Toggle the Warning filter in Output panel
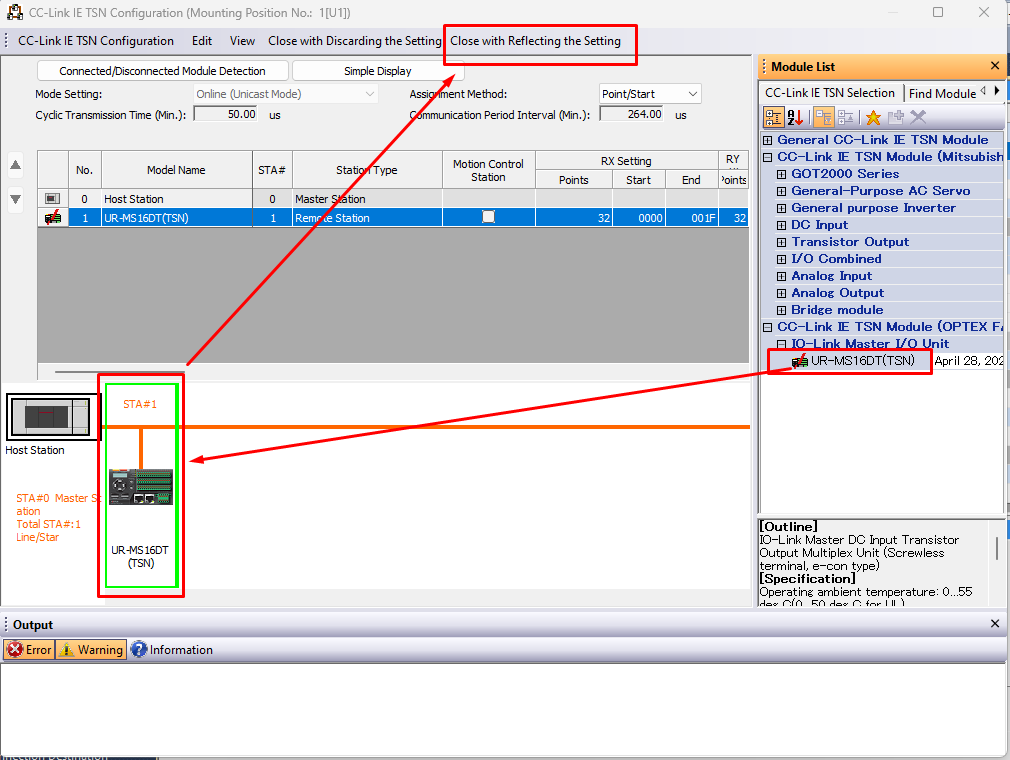 [x=91, y=650]
